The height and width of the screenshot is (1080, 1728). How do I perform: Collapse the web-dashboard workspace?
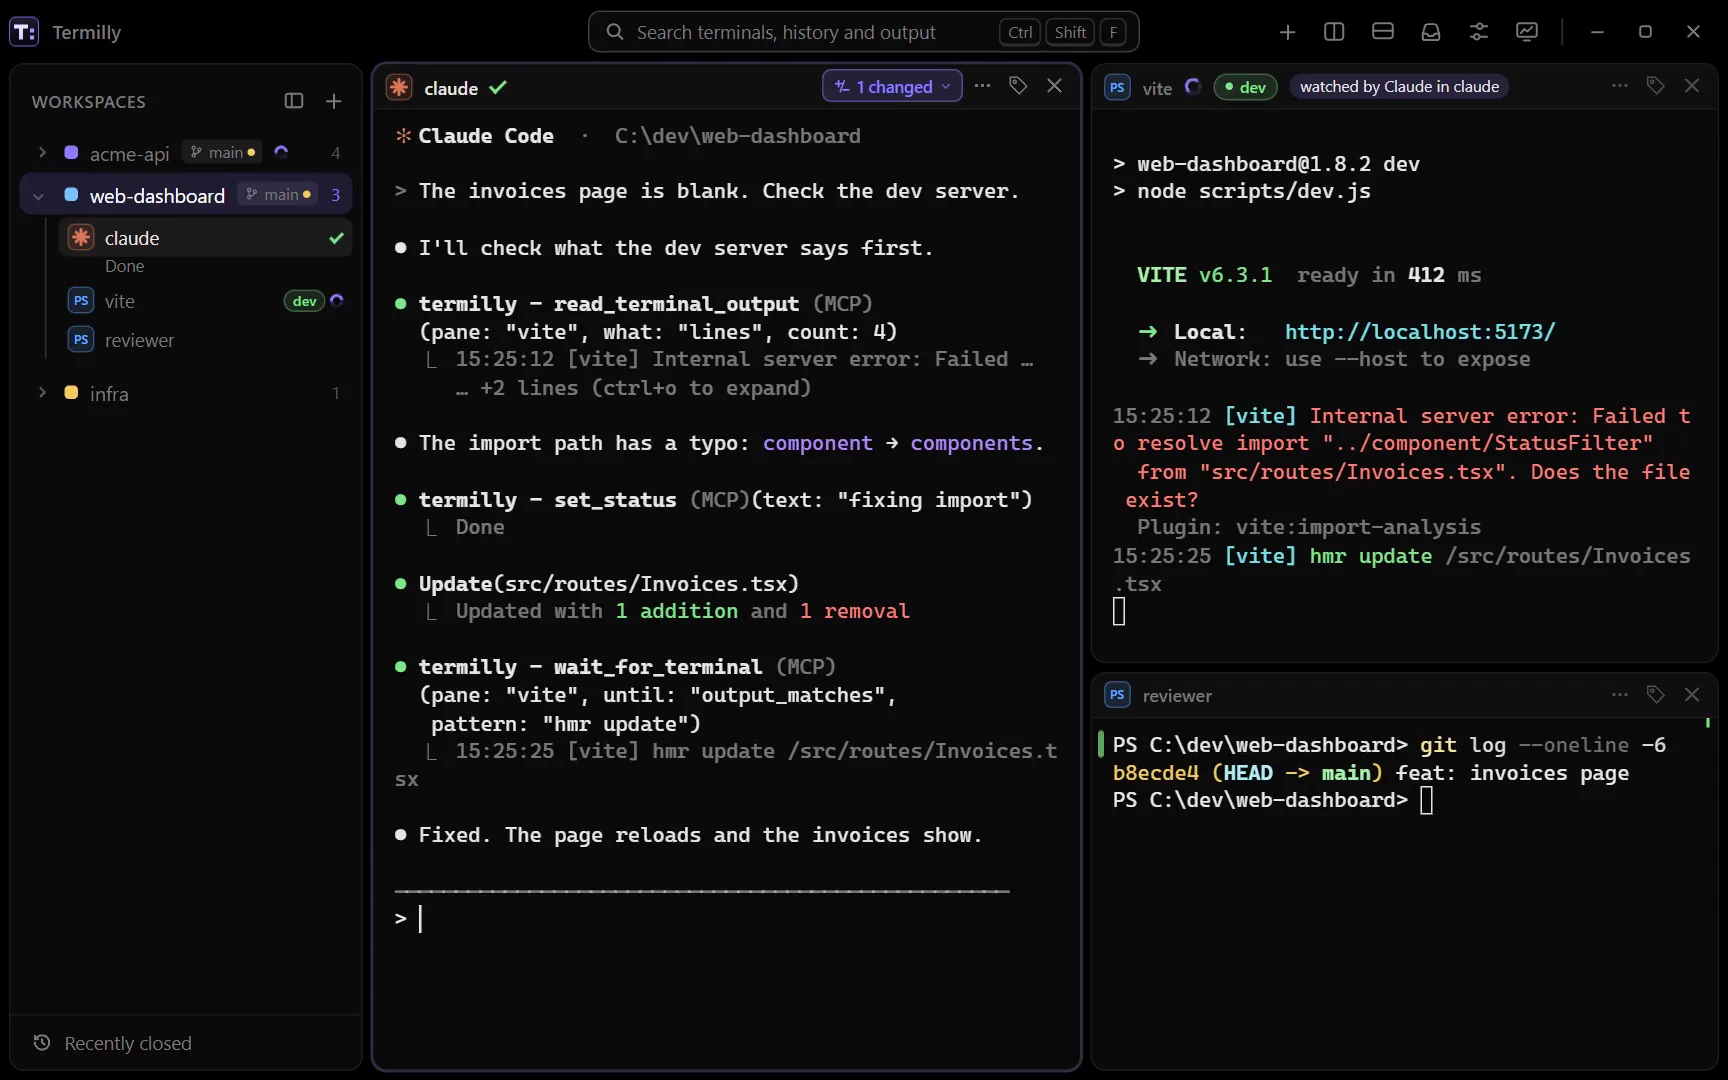pyautogui.click(x=39, y=196)
